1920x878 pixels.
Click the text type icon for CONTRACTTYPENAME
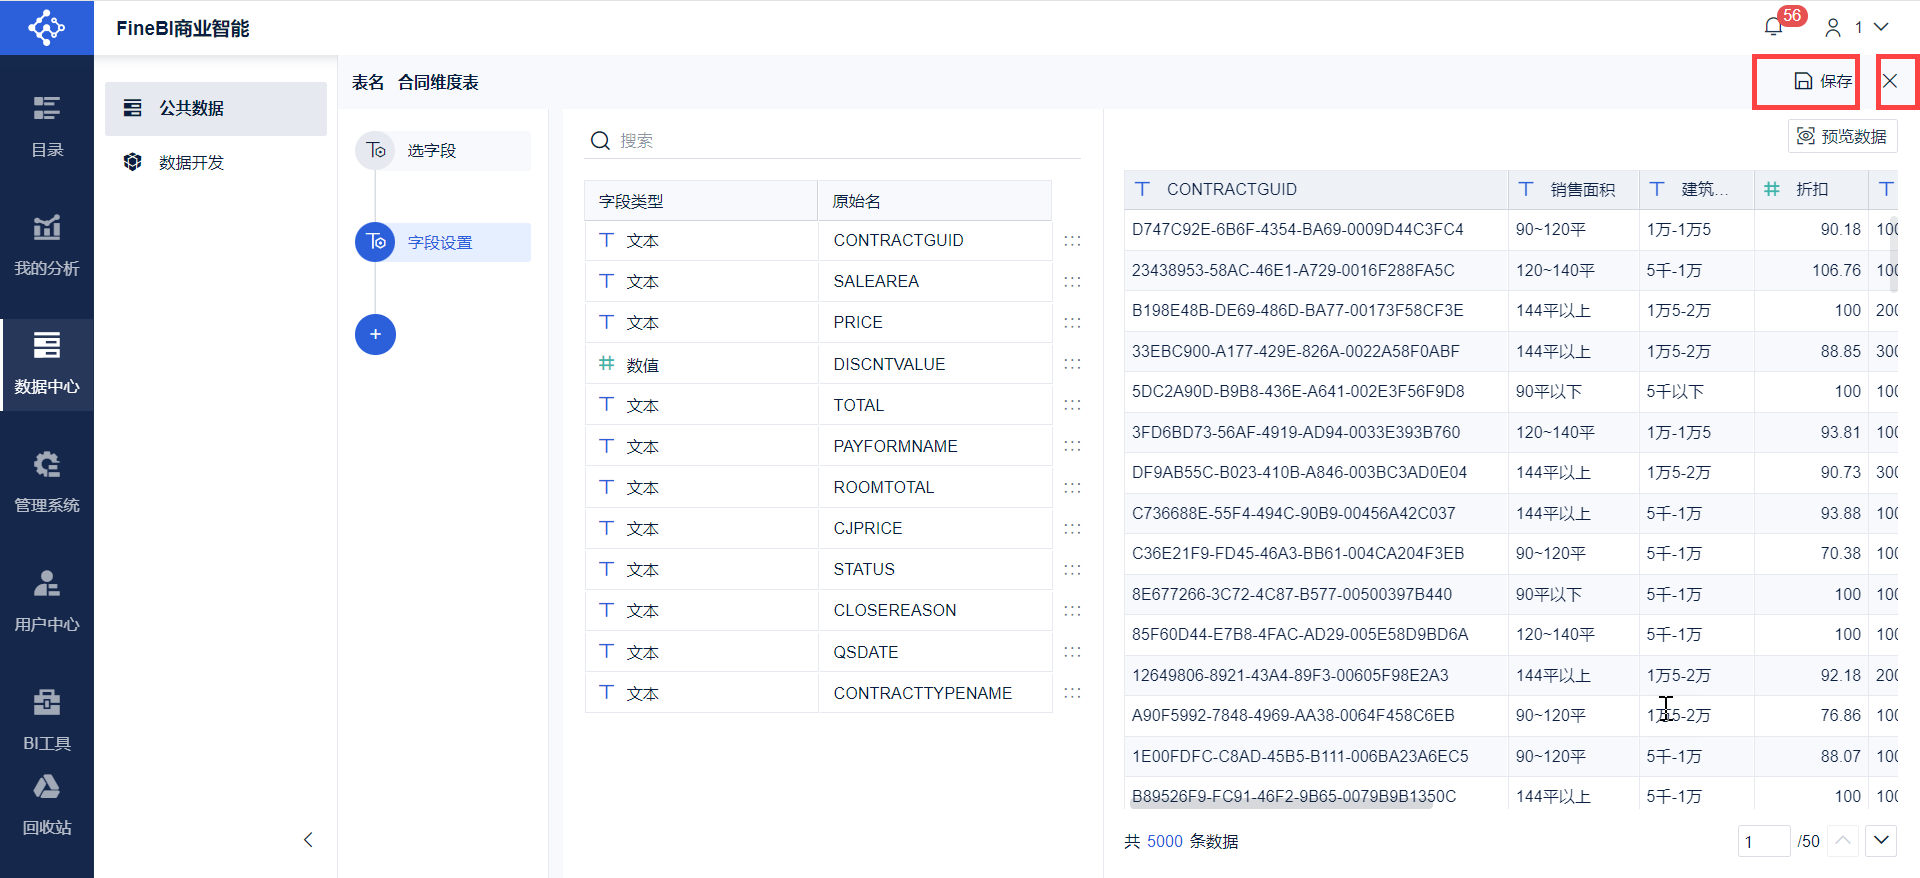[606, 693]
